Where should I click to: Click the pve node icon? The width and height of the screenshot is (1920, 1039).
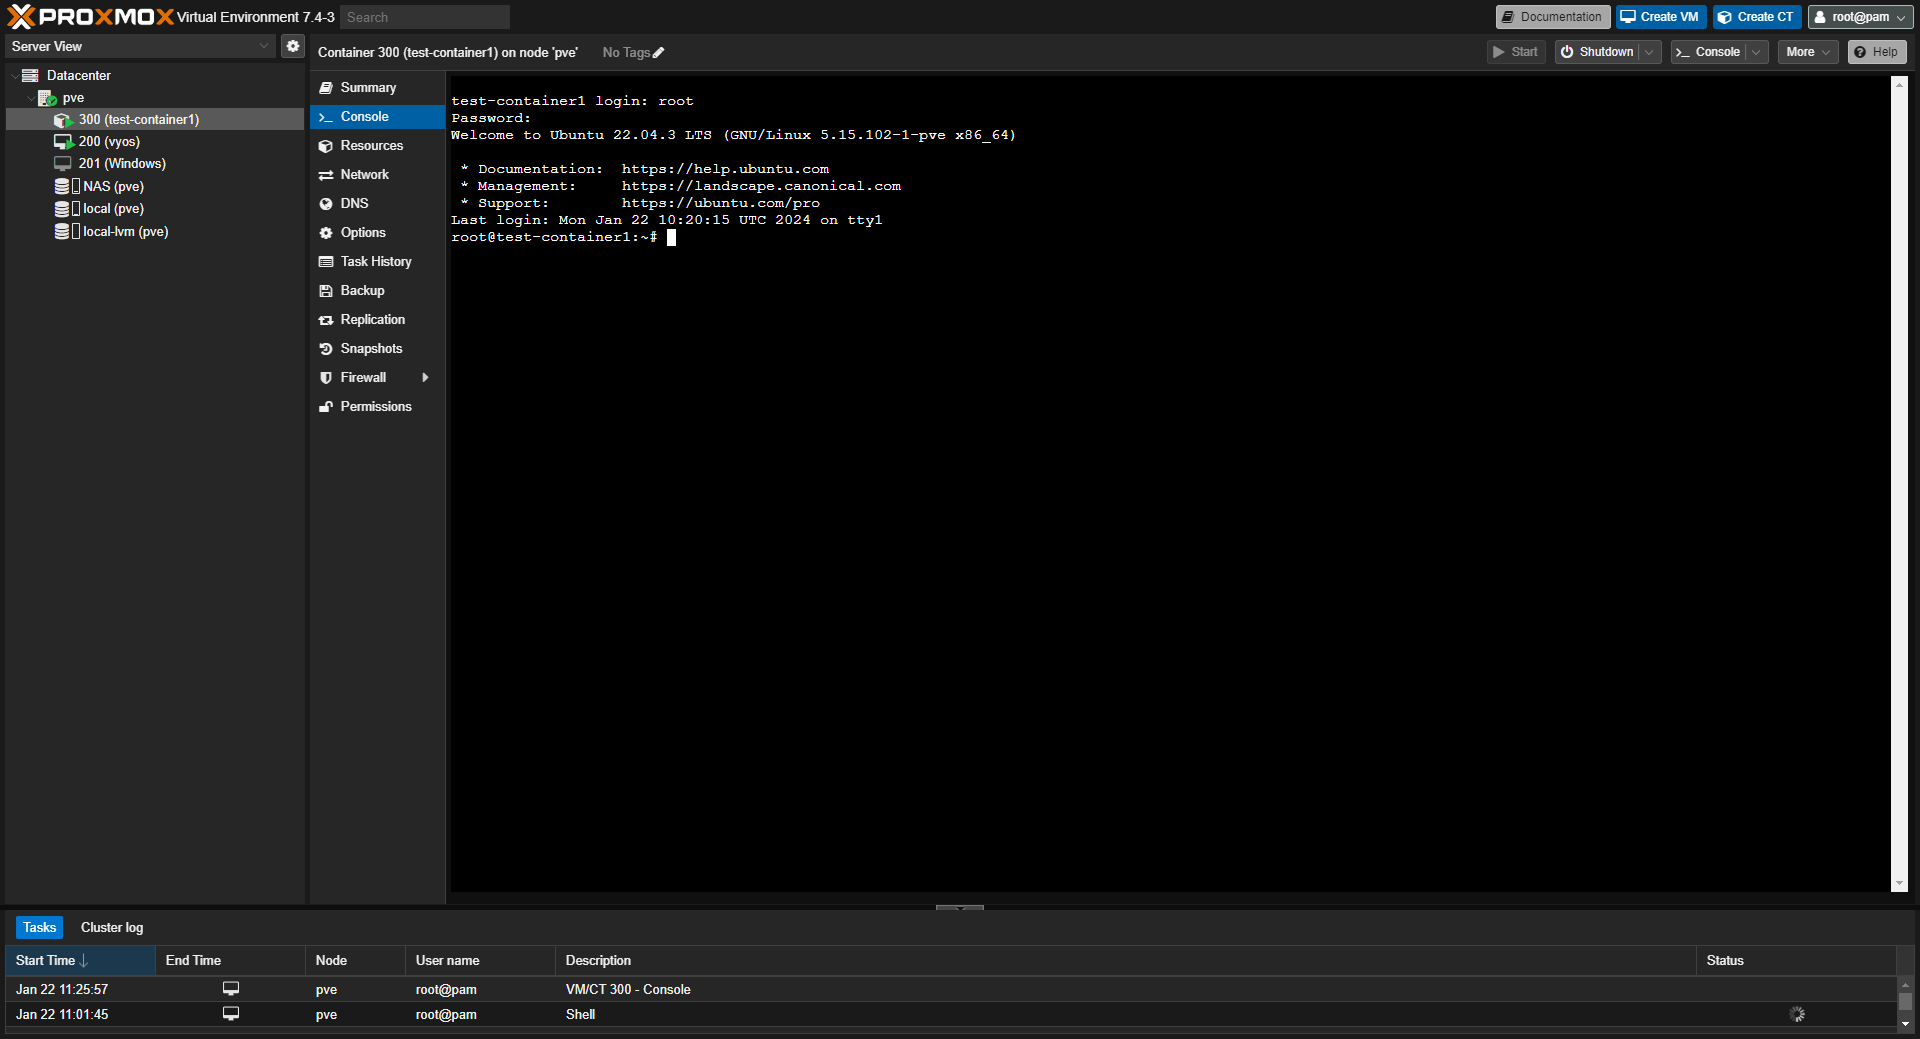click(x=47, y=98)
